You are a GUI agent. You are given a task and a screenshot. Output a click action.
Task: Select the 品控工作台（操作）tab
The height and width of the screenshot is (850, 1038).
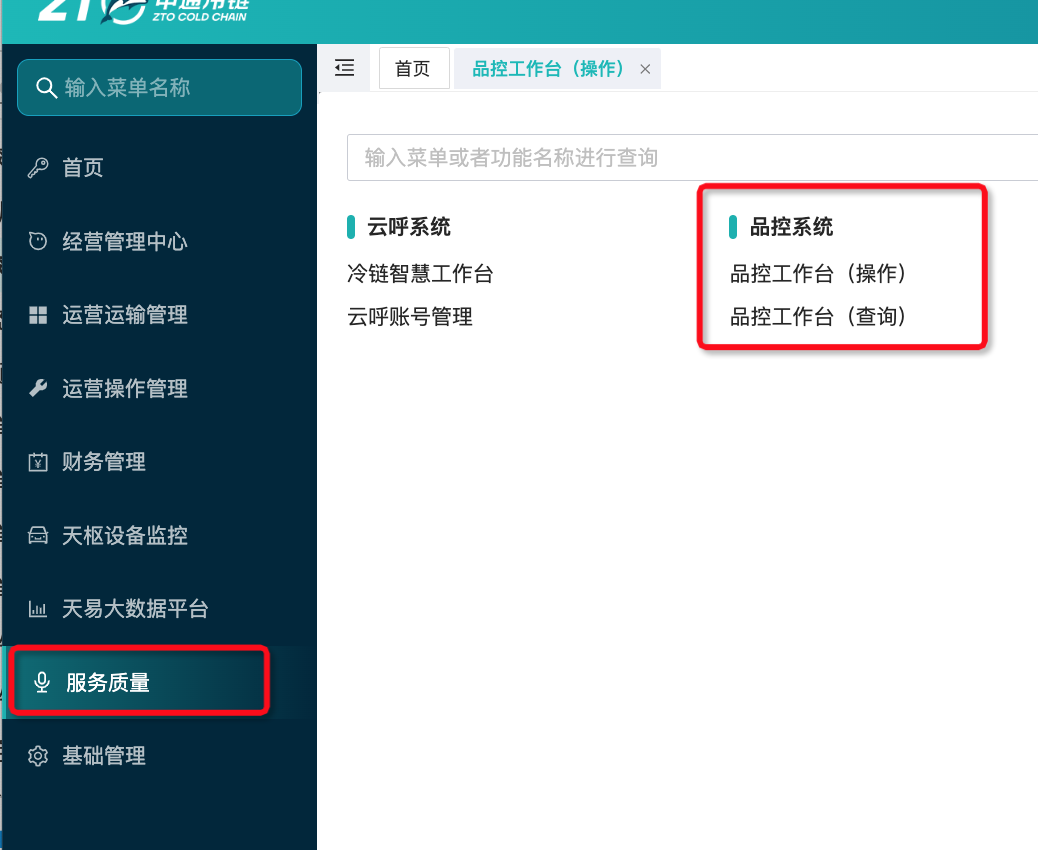tap(548, 68)
